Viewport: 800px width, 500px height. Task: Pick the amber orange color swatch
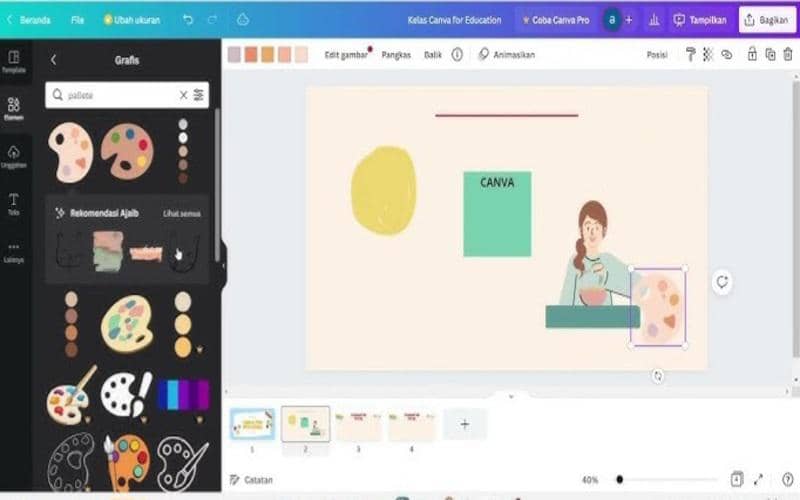tap(268, 55)
